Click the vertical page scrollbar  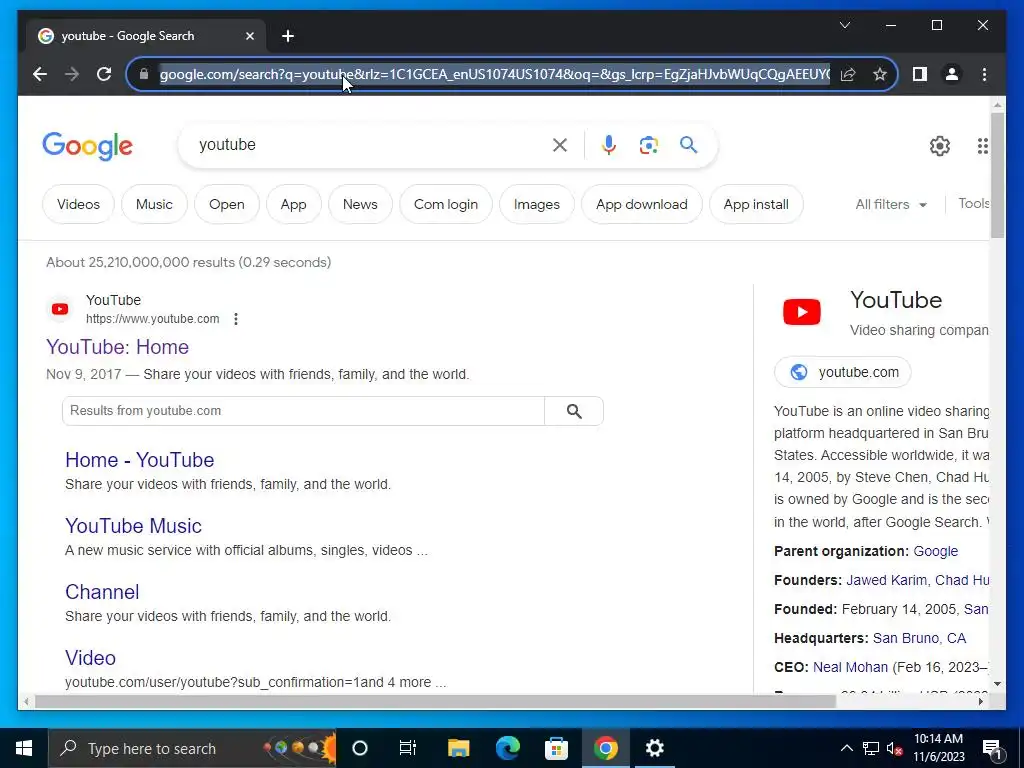(x=997, y=175)
